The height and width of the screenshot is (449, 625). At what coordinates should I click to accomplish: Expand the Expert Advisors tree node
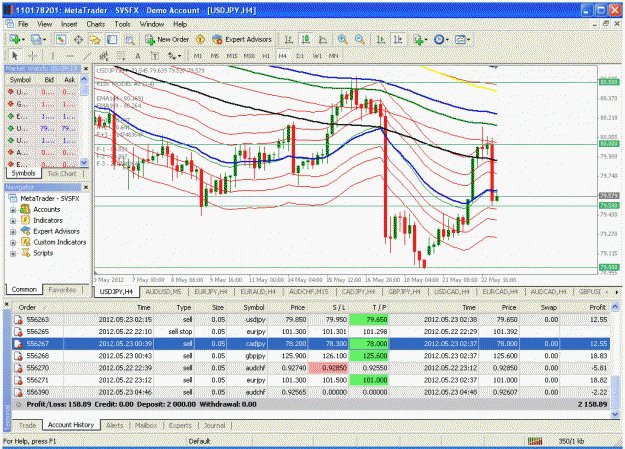coord(13,232)
